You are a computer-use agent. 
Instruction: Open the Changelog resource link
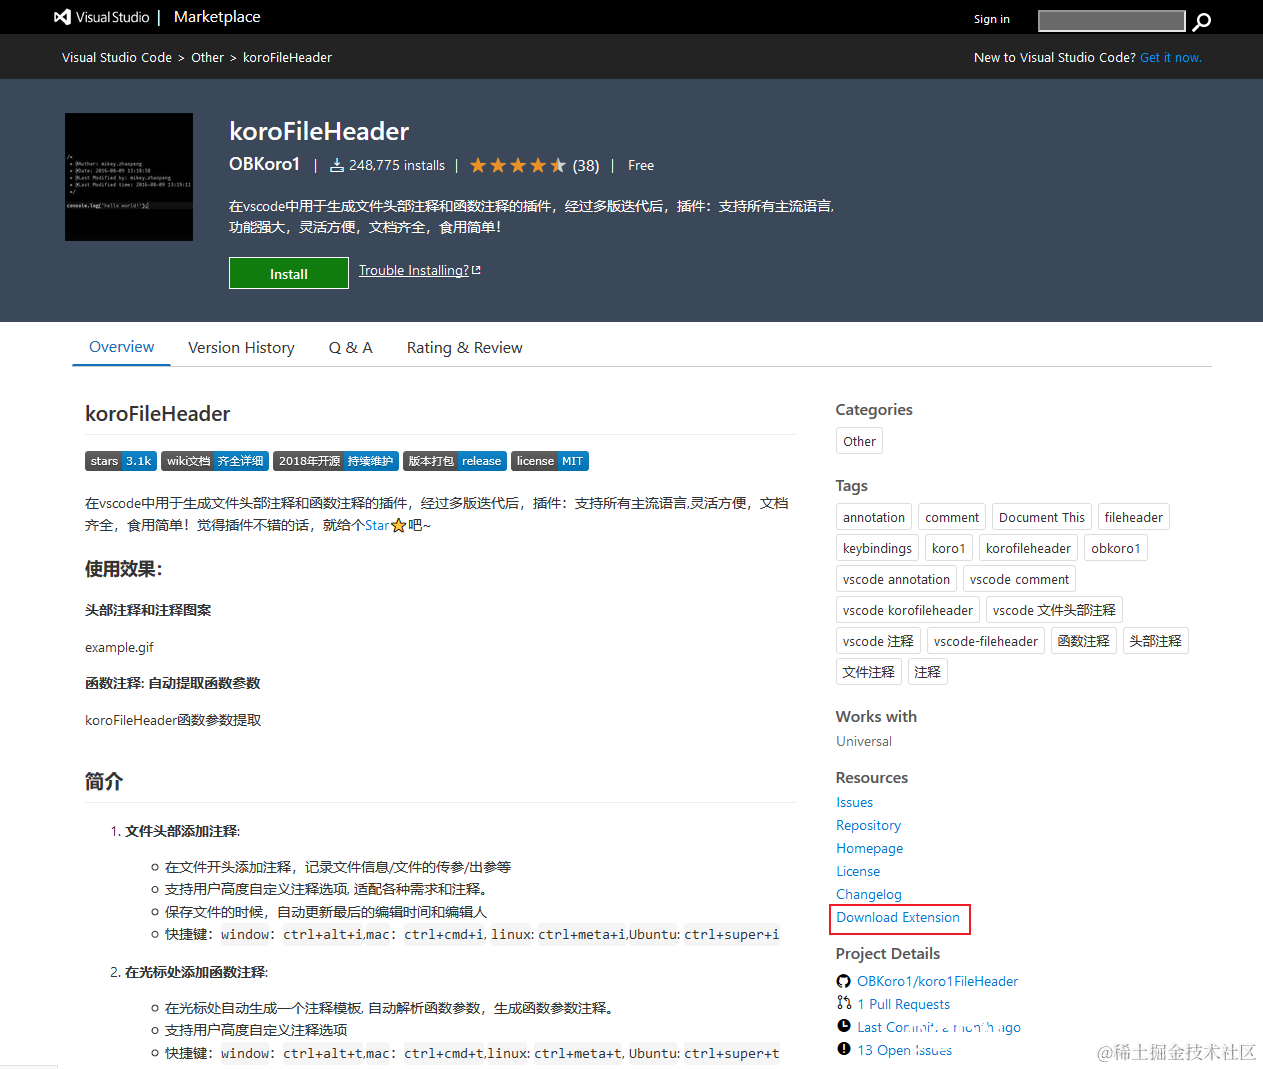tap(869, 894)
